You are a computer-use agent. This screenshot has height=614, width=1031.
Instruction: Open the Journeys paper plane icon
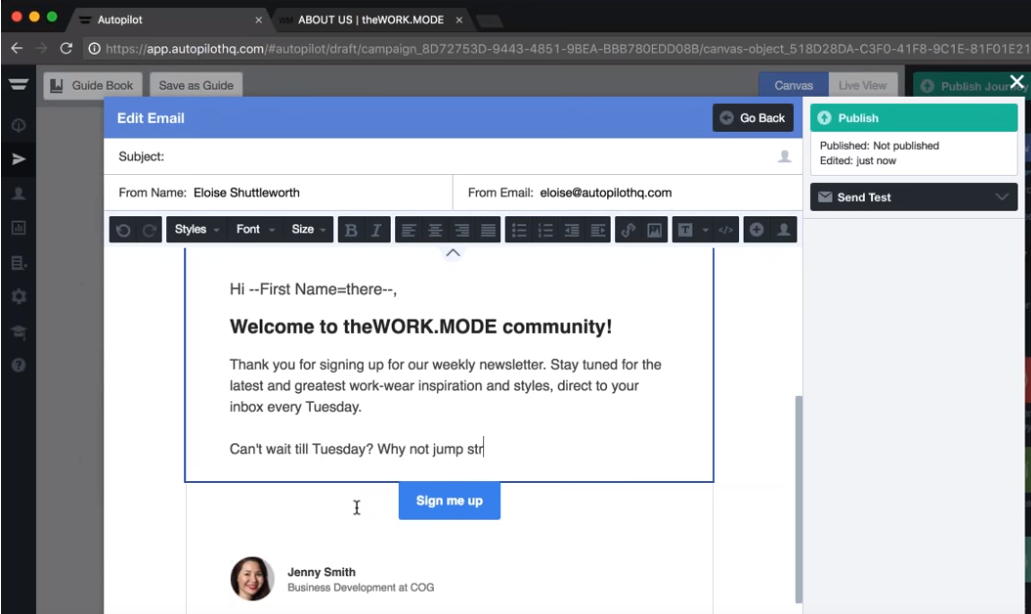point(18,159)
